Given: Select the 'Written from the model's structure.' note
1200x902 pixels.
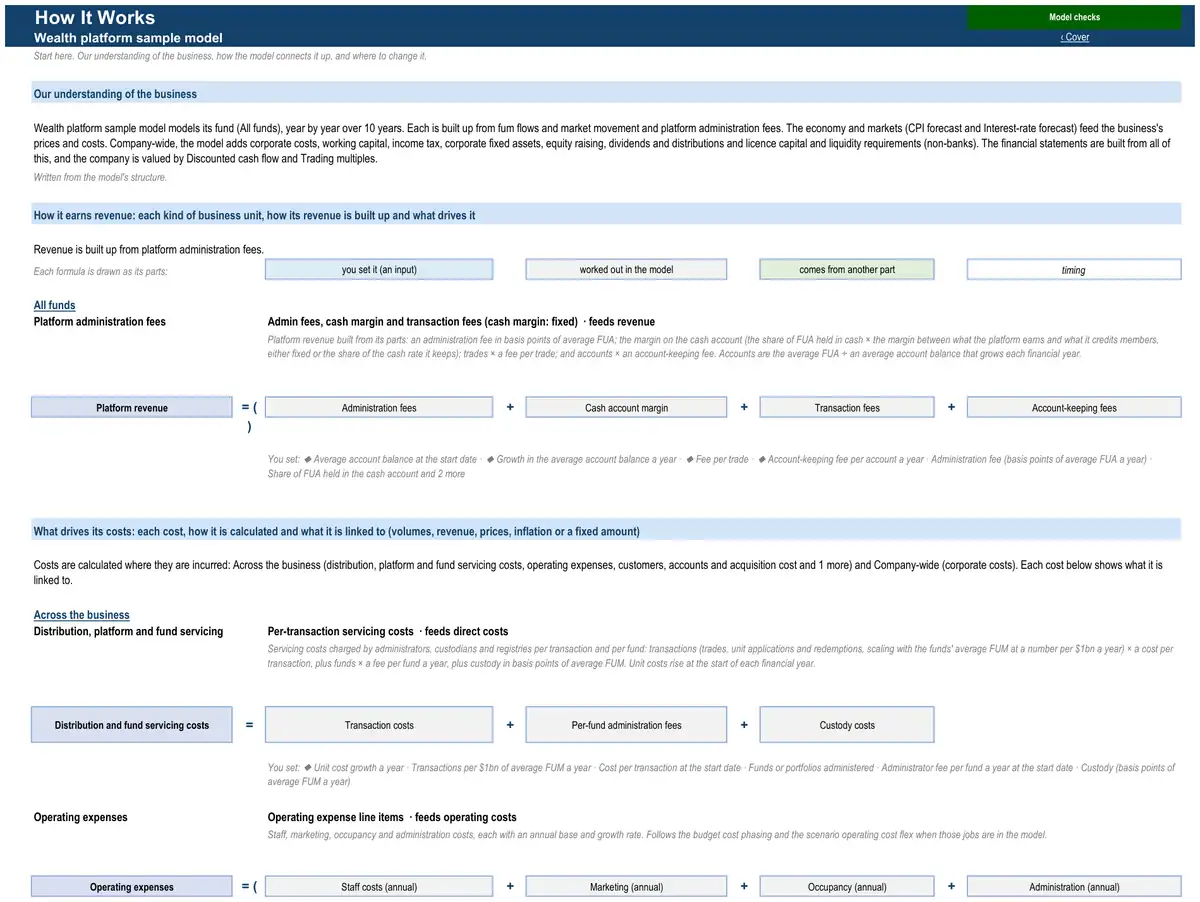Looking at the screenshot, I should [100, 177].
